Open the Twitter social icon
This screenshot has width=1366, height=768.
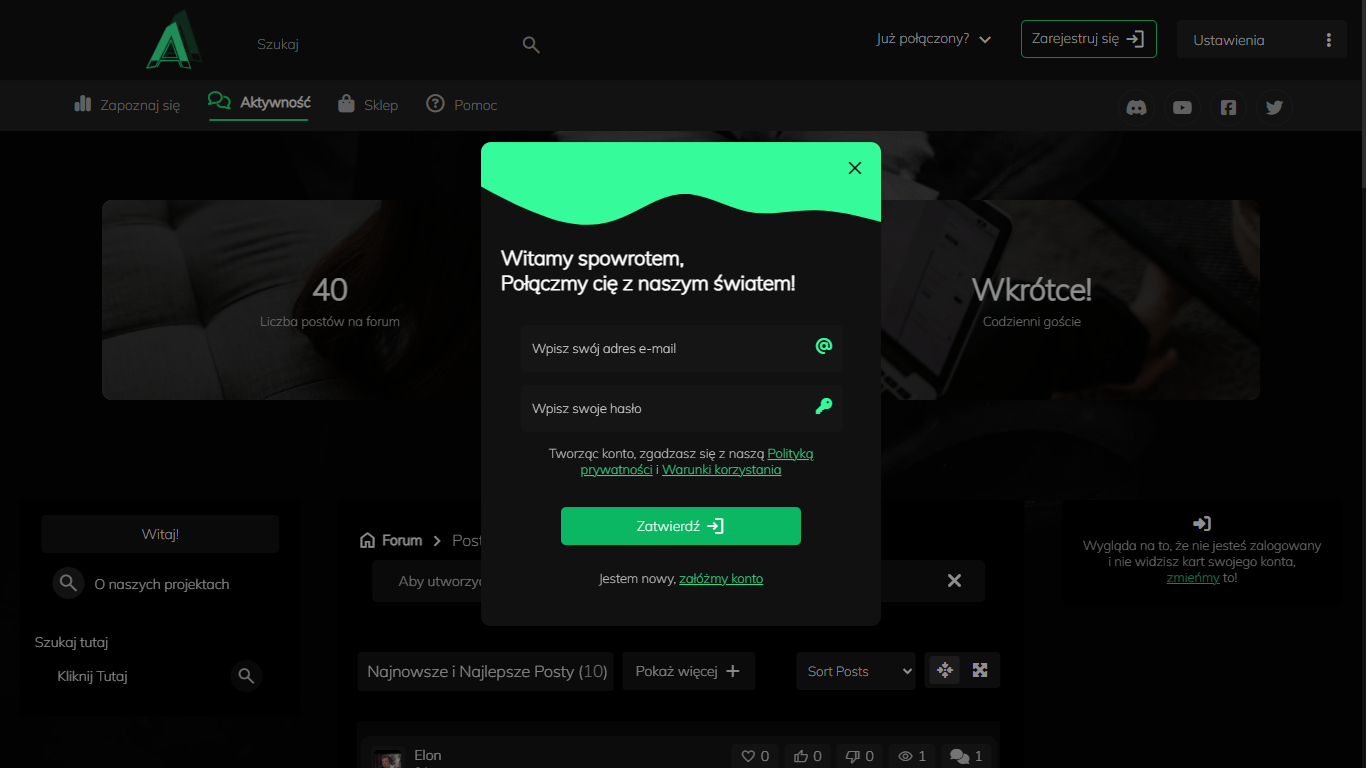pyautogui.click(x=1274, y=108)
